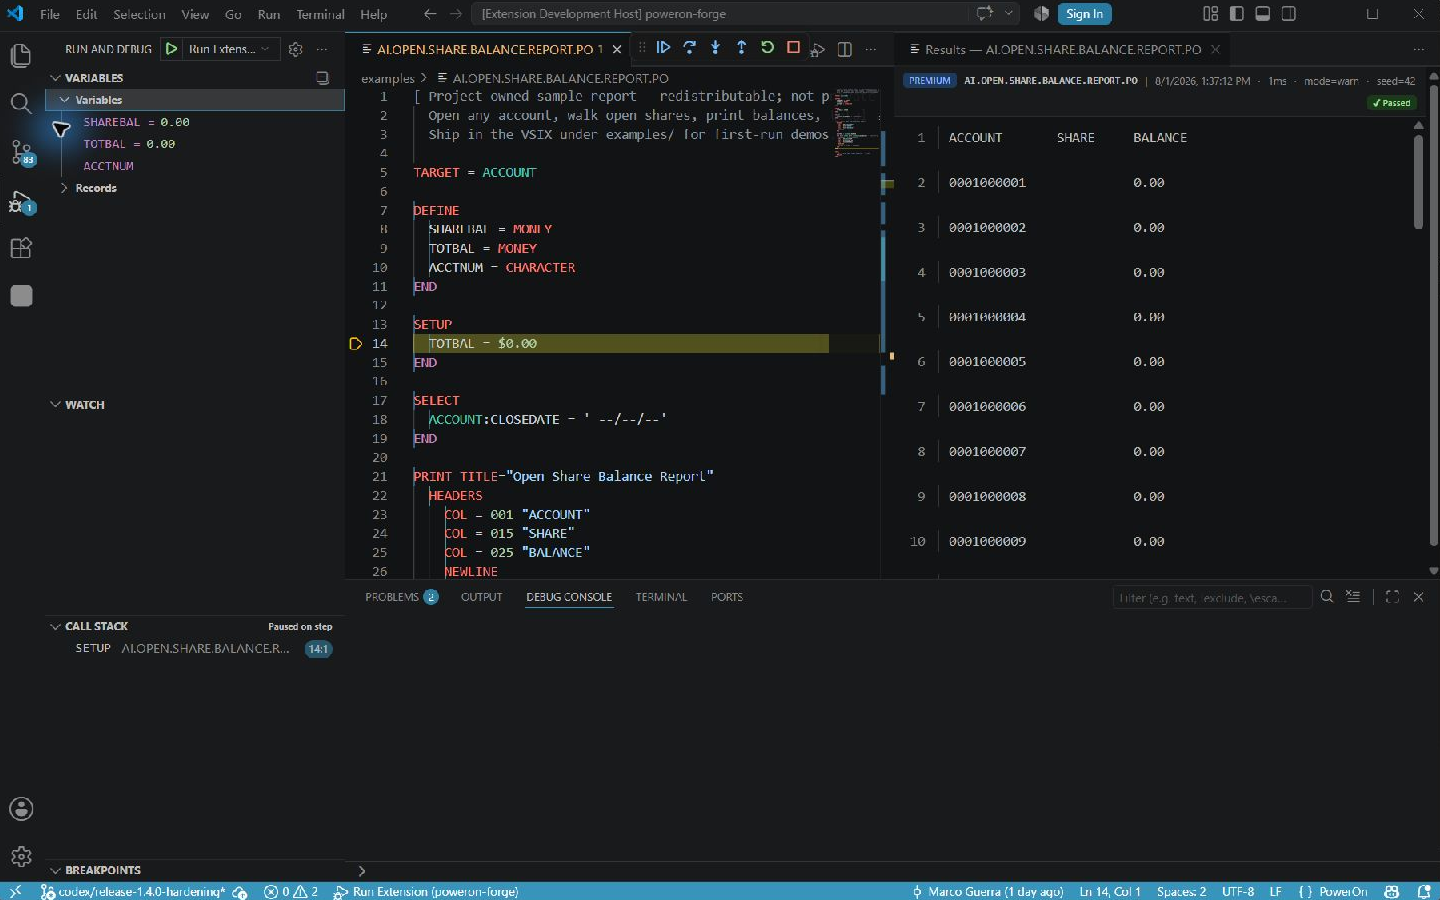Click Continue in the debug toolbar
Viewport: 1440px width, 900px height.
[663, 48]
